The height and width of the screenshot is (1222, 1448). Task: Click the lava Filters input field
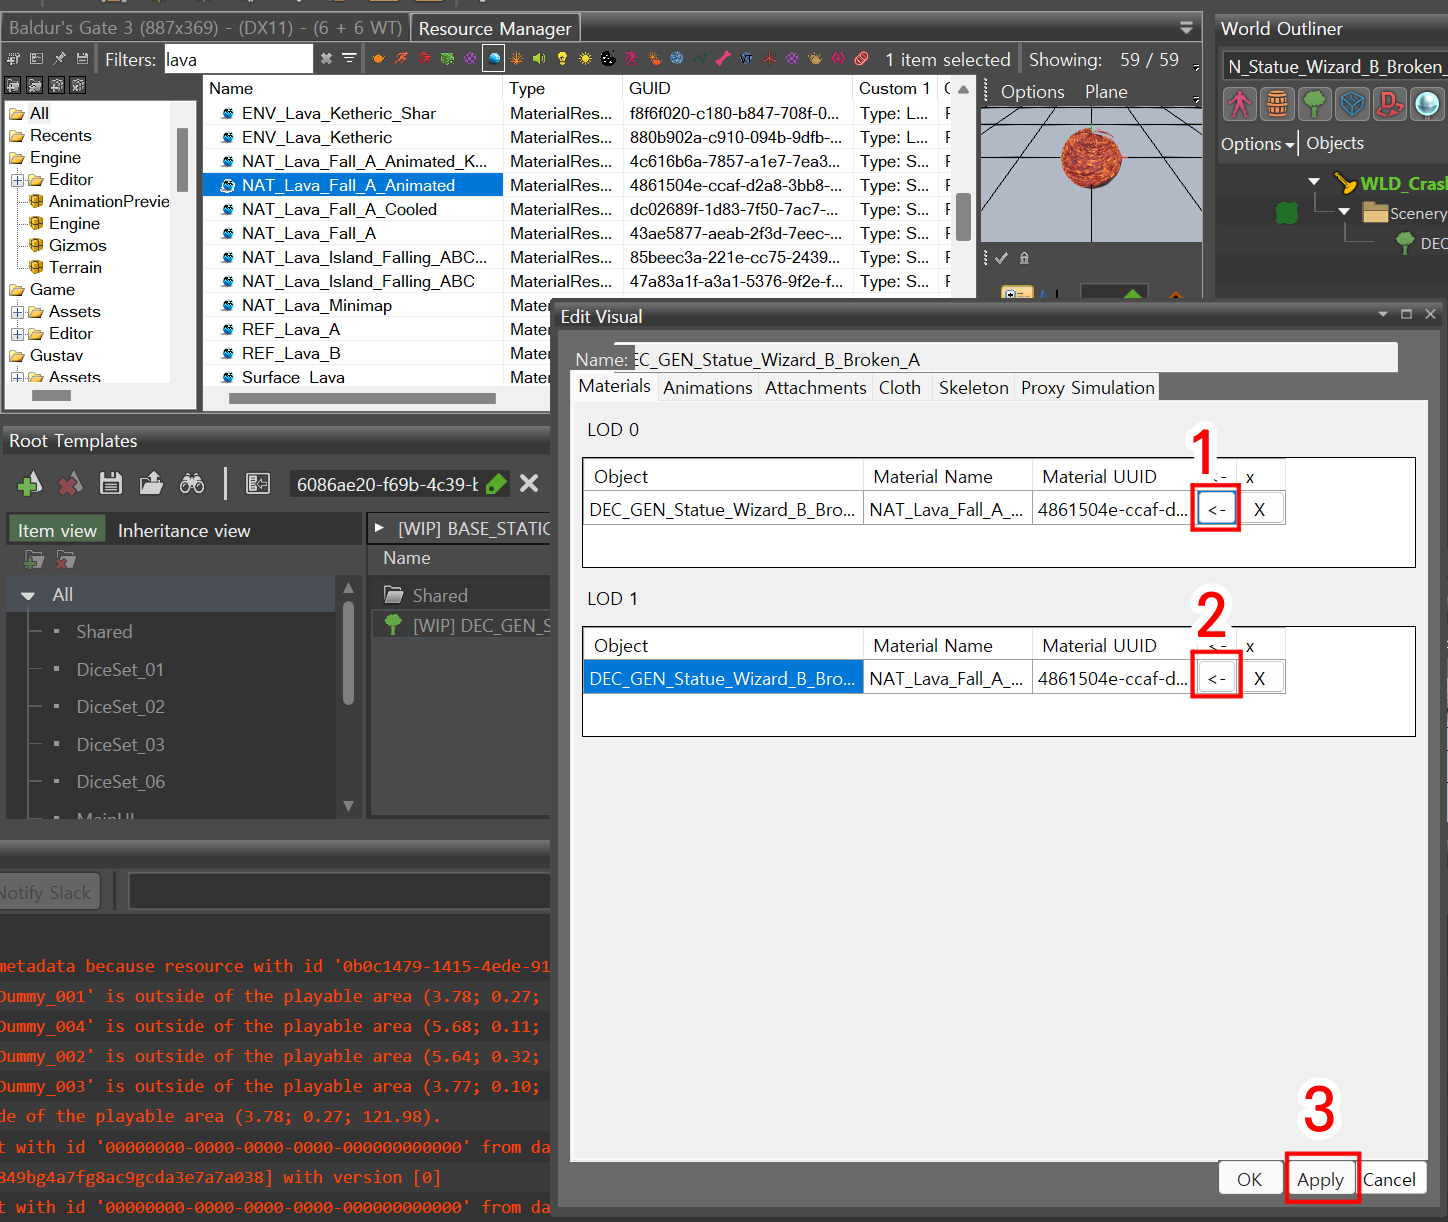click(238, 59)
